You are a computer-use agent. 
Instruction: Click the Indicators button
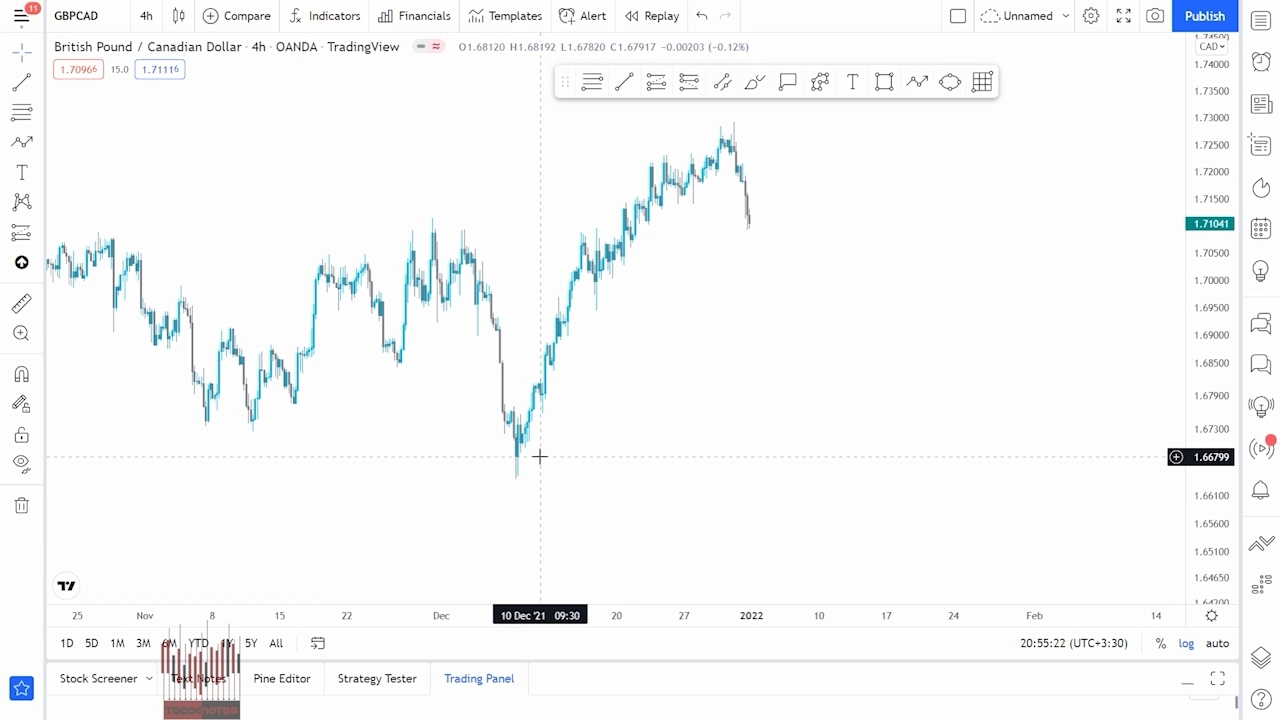coord(324,16)
